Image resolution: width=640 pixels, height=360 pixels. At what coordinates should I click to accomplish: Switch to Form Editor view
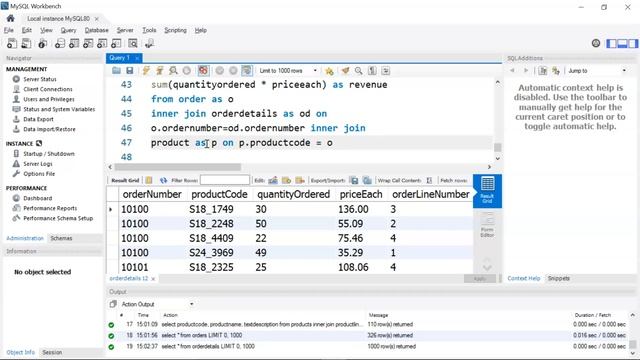pos(487,225)
